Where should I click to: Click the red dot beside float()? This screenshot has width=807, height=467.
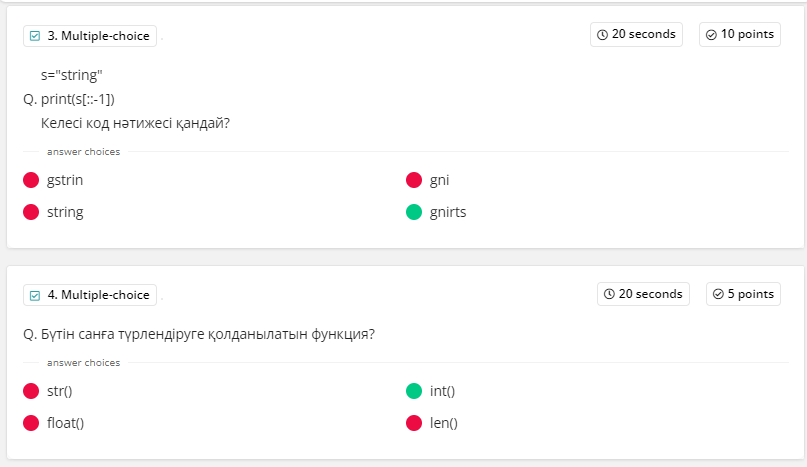click(31, 423)
